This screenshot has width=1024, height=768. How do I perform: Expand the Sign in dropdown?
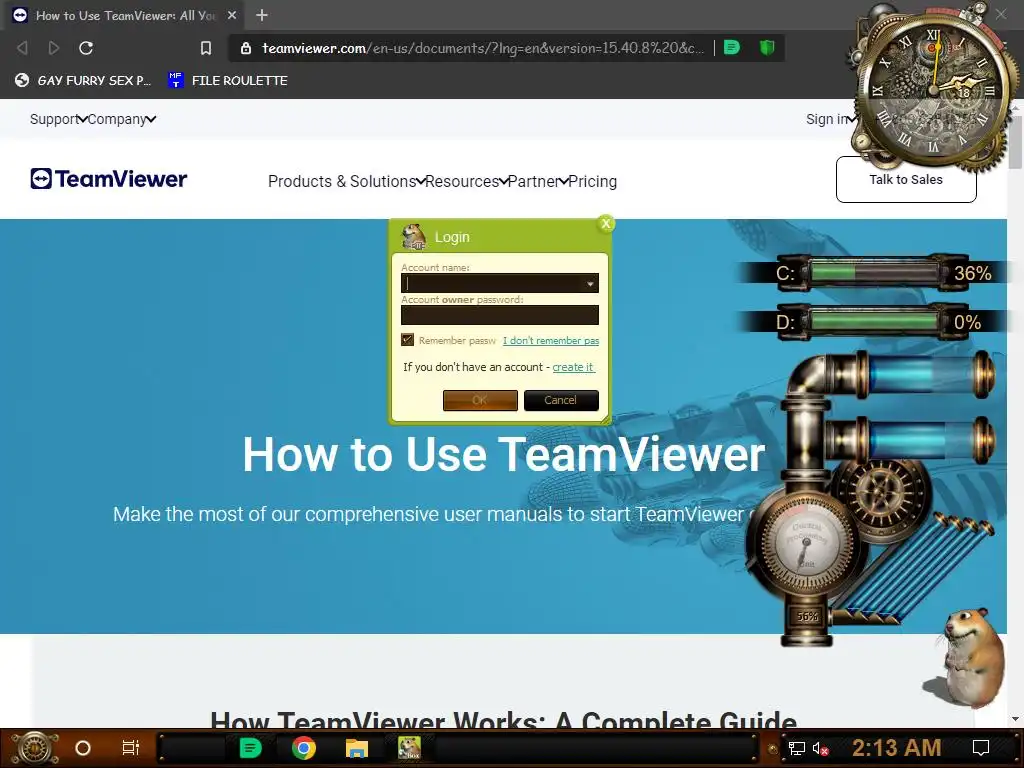[831, 119]
